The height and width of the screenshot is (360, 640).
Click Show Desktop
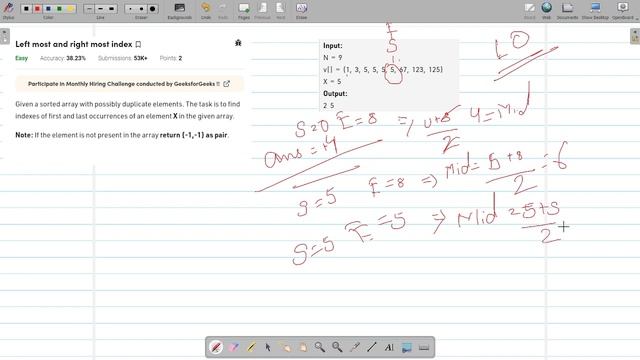point(595,11)
